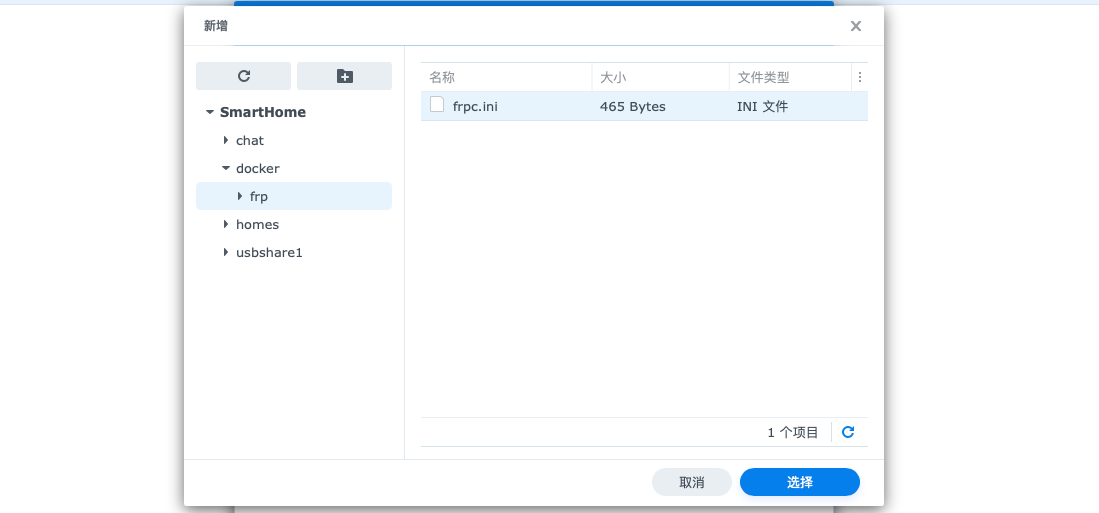This screenshot has height=513, width=1099.
Task: Select the usbshare1 folder in tree
Action: pos(269,253)
